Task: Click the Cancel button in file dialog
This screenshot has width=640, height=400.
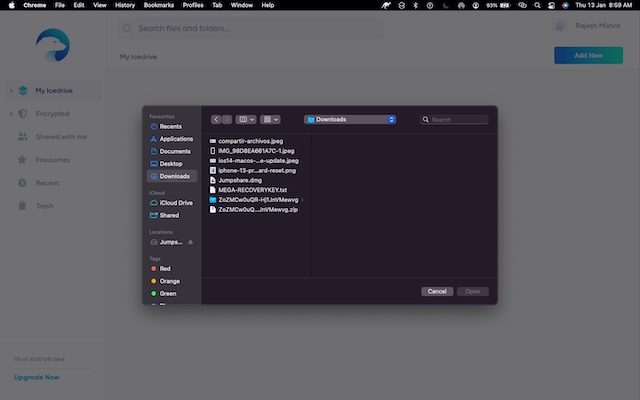Action: click(x=436, y=291)
